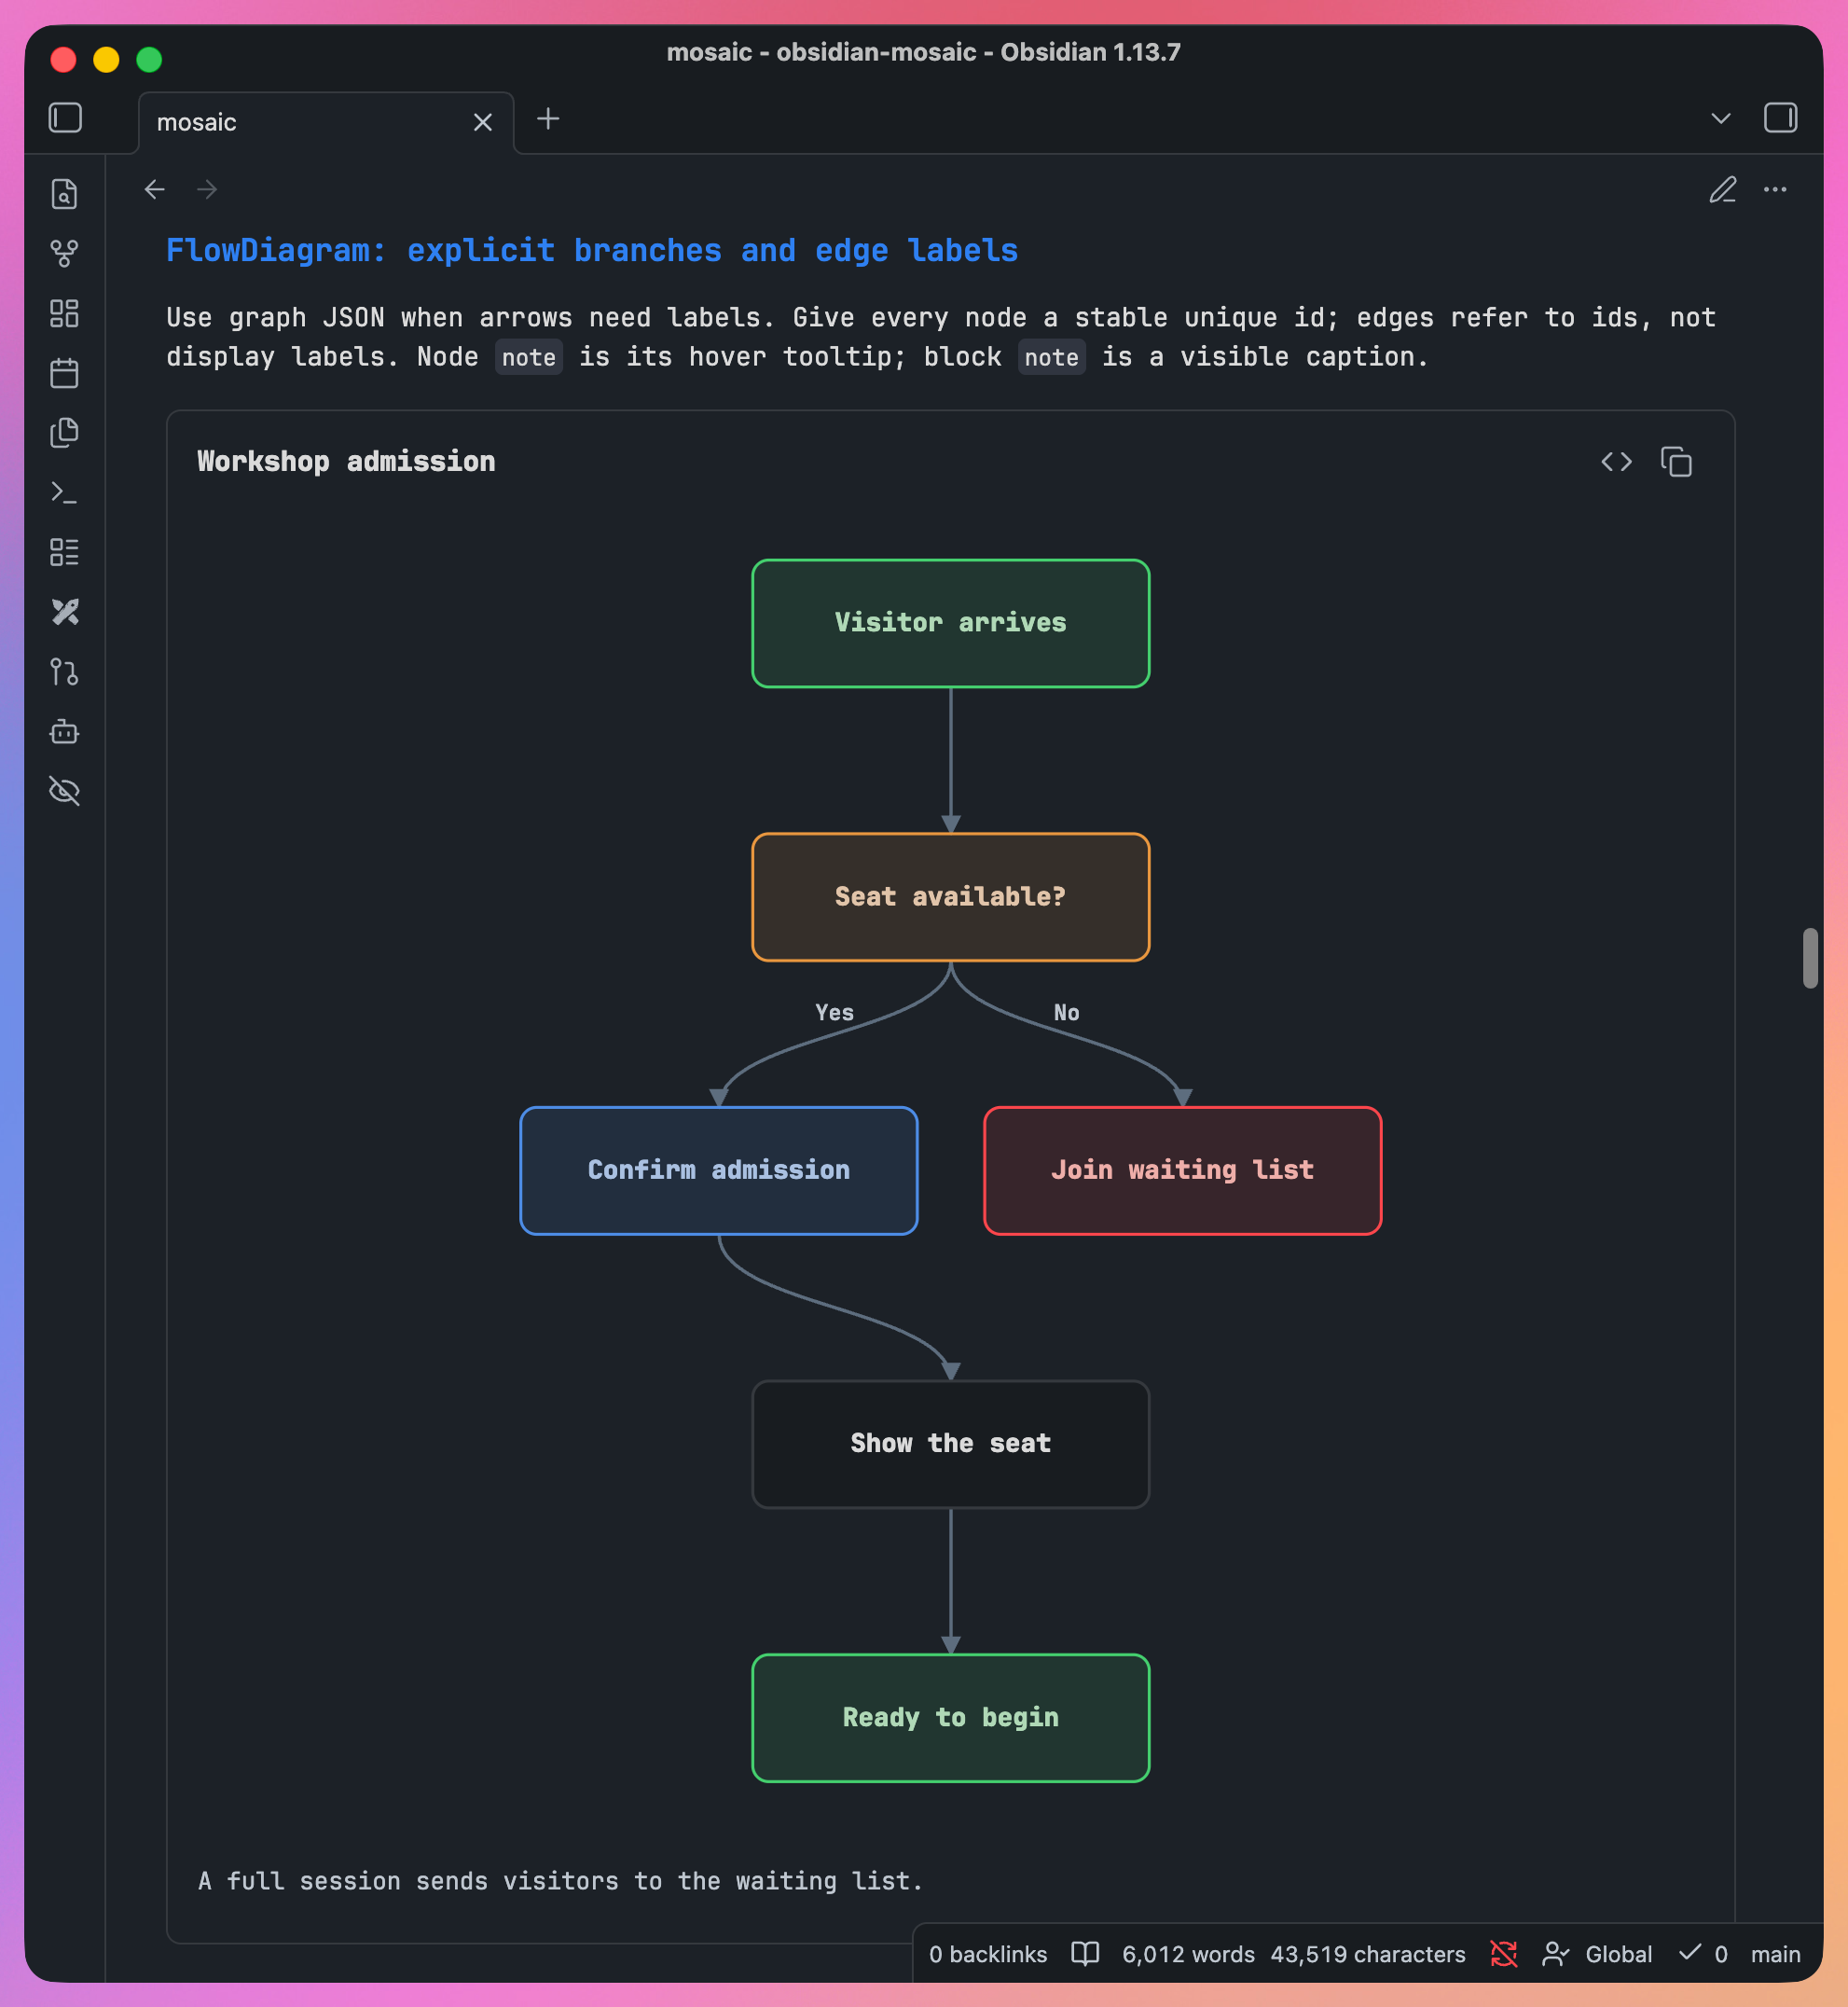Click the vertical scrollbar thumb

(x=1810, y=958)
